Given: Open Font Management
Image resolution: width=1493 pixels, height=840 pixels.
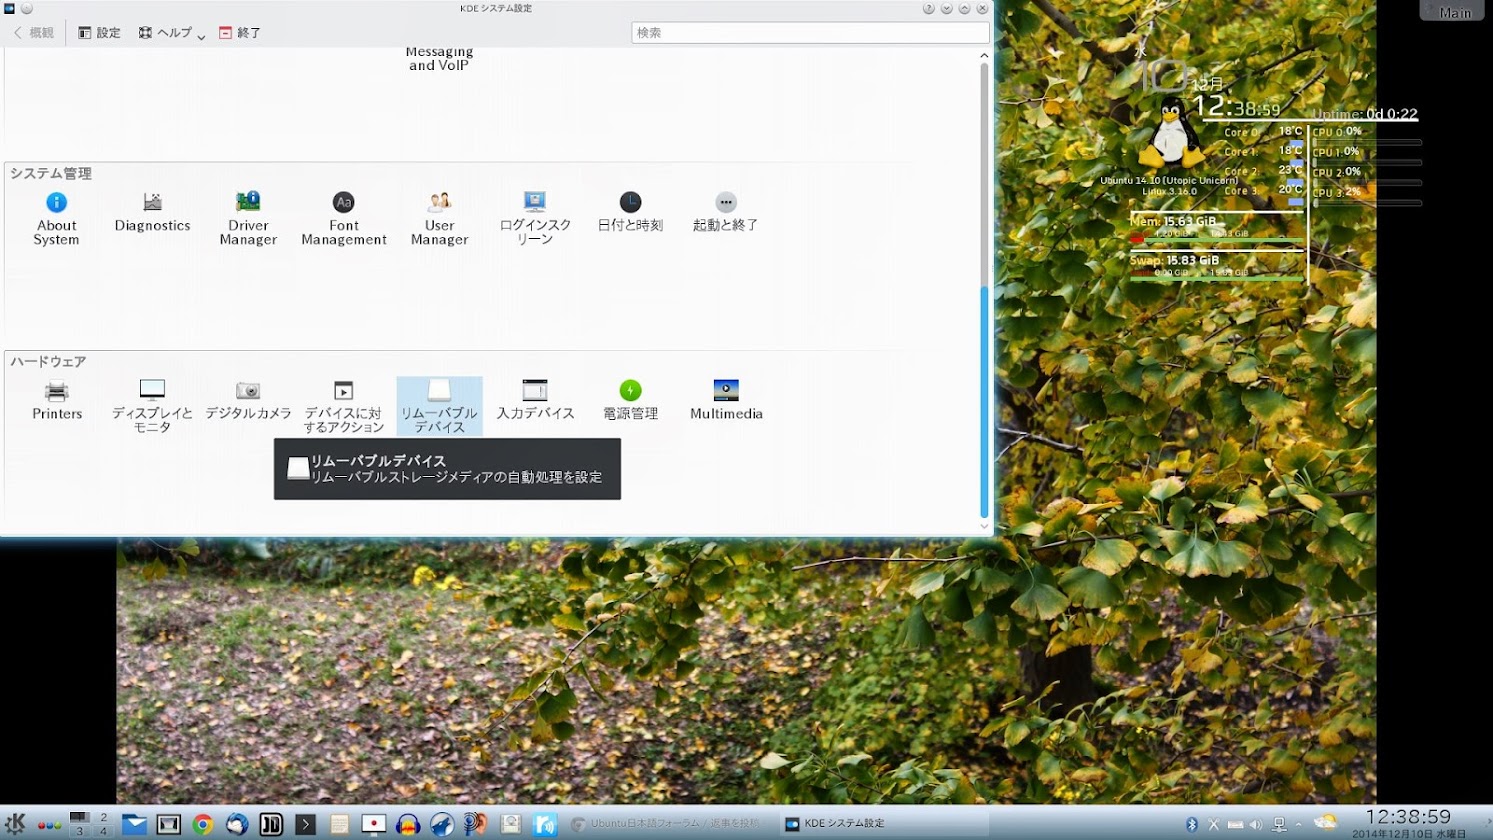Looking at the screenshot, I should point(343,219).
